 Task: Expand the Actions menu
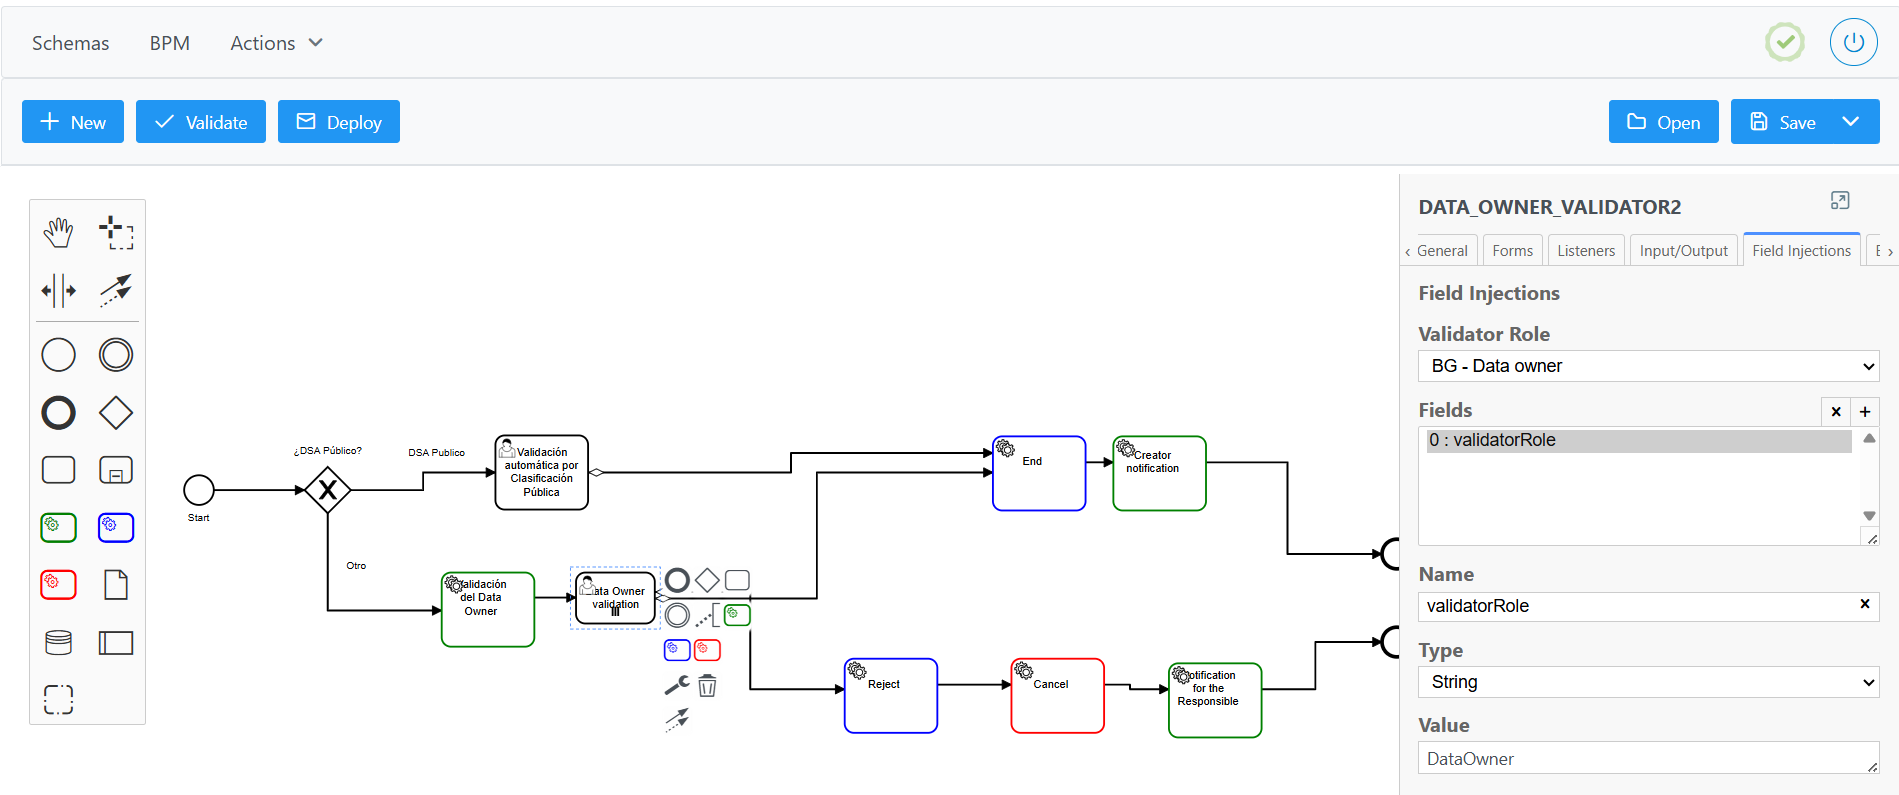coord(276,43)
